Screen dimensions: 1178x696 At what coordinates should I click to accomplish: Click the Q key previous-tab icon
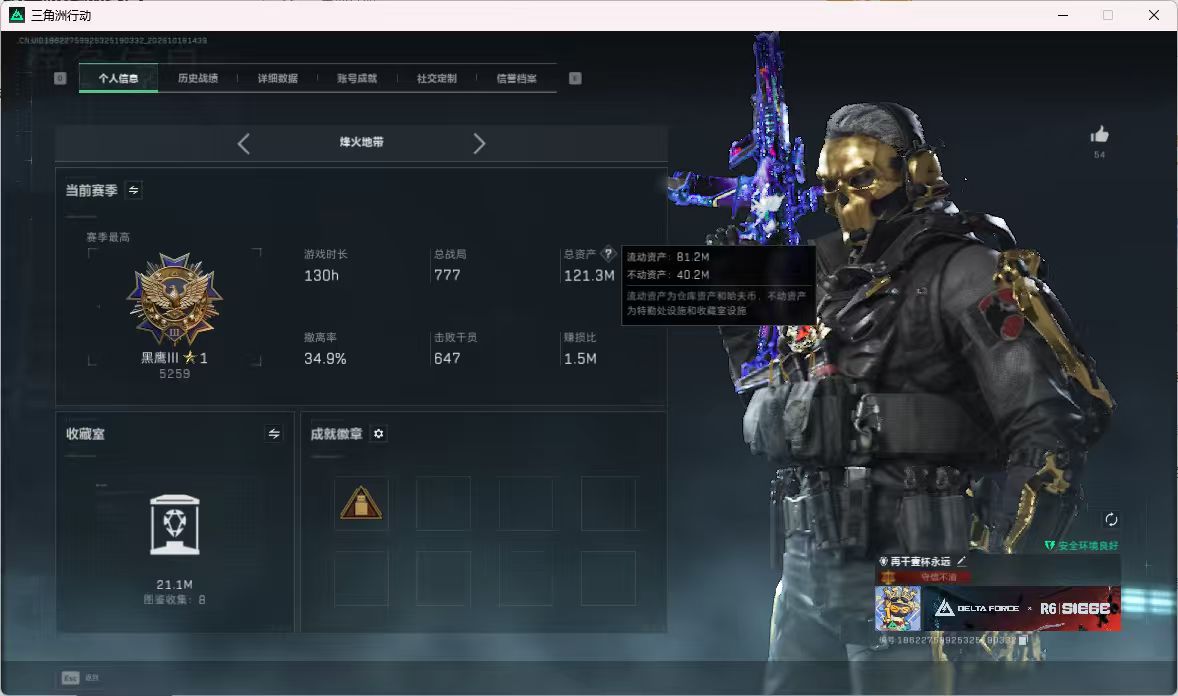pos(60,78)
